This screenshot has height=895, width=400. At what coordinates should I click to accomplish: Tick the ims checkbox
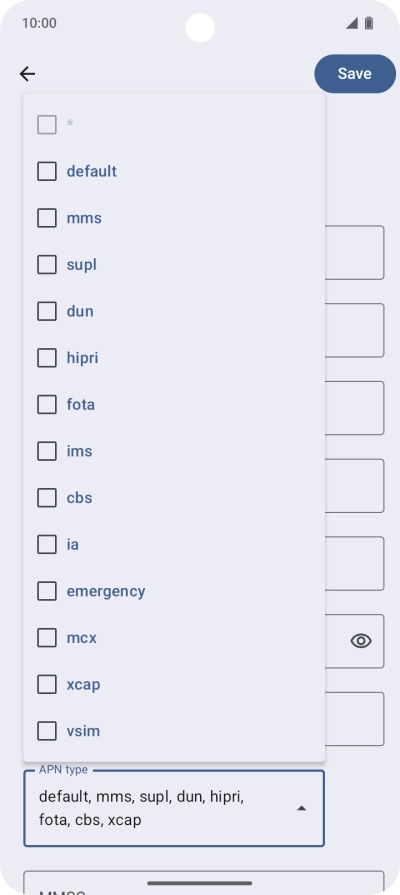tap(47, 451)
